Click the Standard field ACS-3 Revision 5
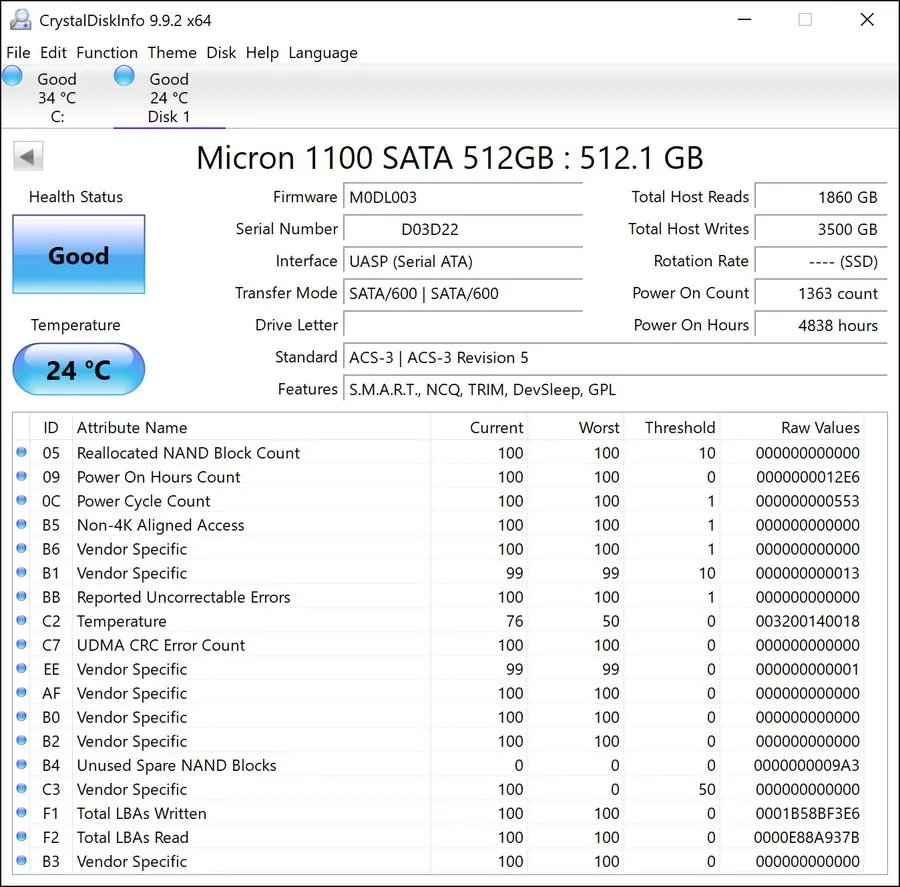Image resolution: width=900 pixels, height=887 pixels. click(x=615, y=358)
